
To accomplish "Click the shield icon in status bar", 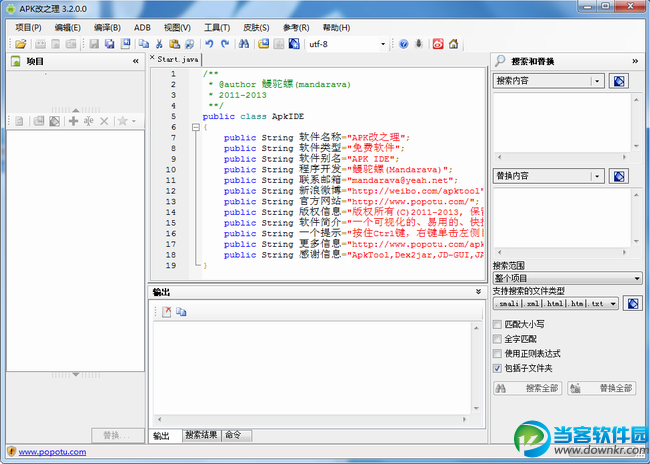I will click(12, 452).
